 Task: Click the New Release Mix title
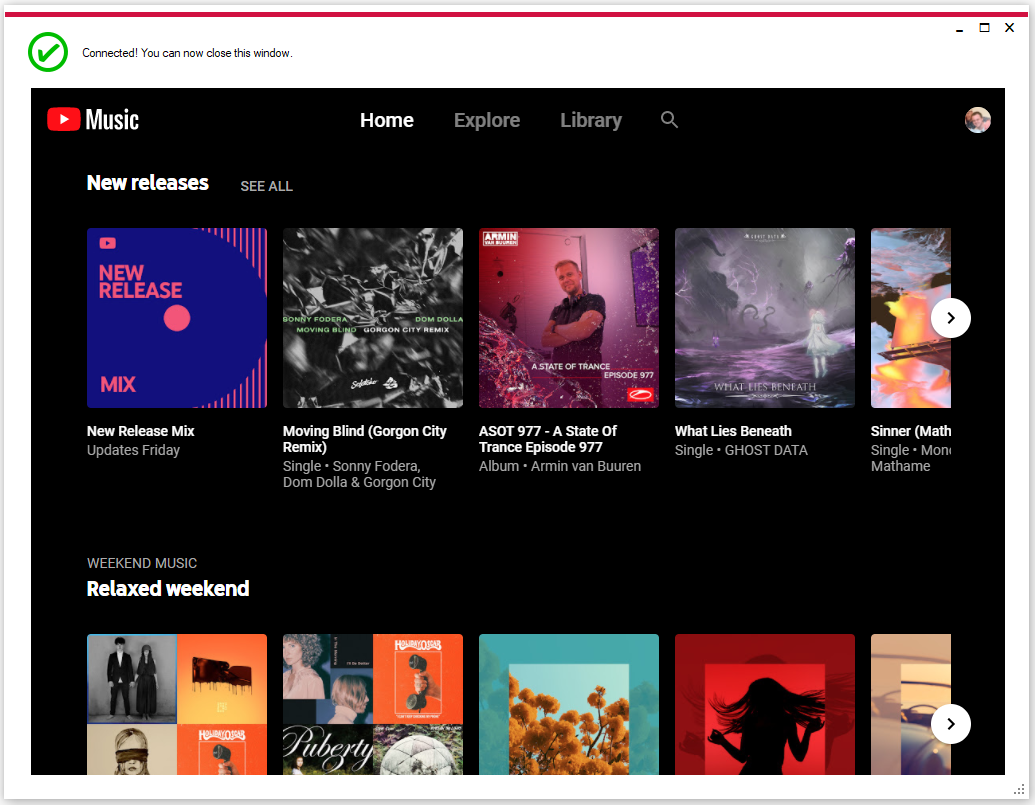click(x=141, y=431)
